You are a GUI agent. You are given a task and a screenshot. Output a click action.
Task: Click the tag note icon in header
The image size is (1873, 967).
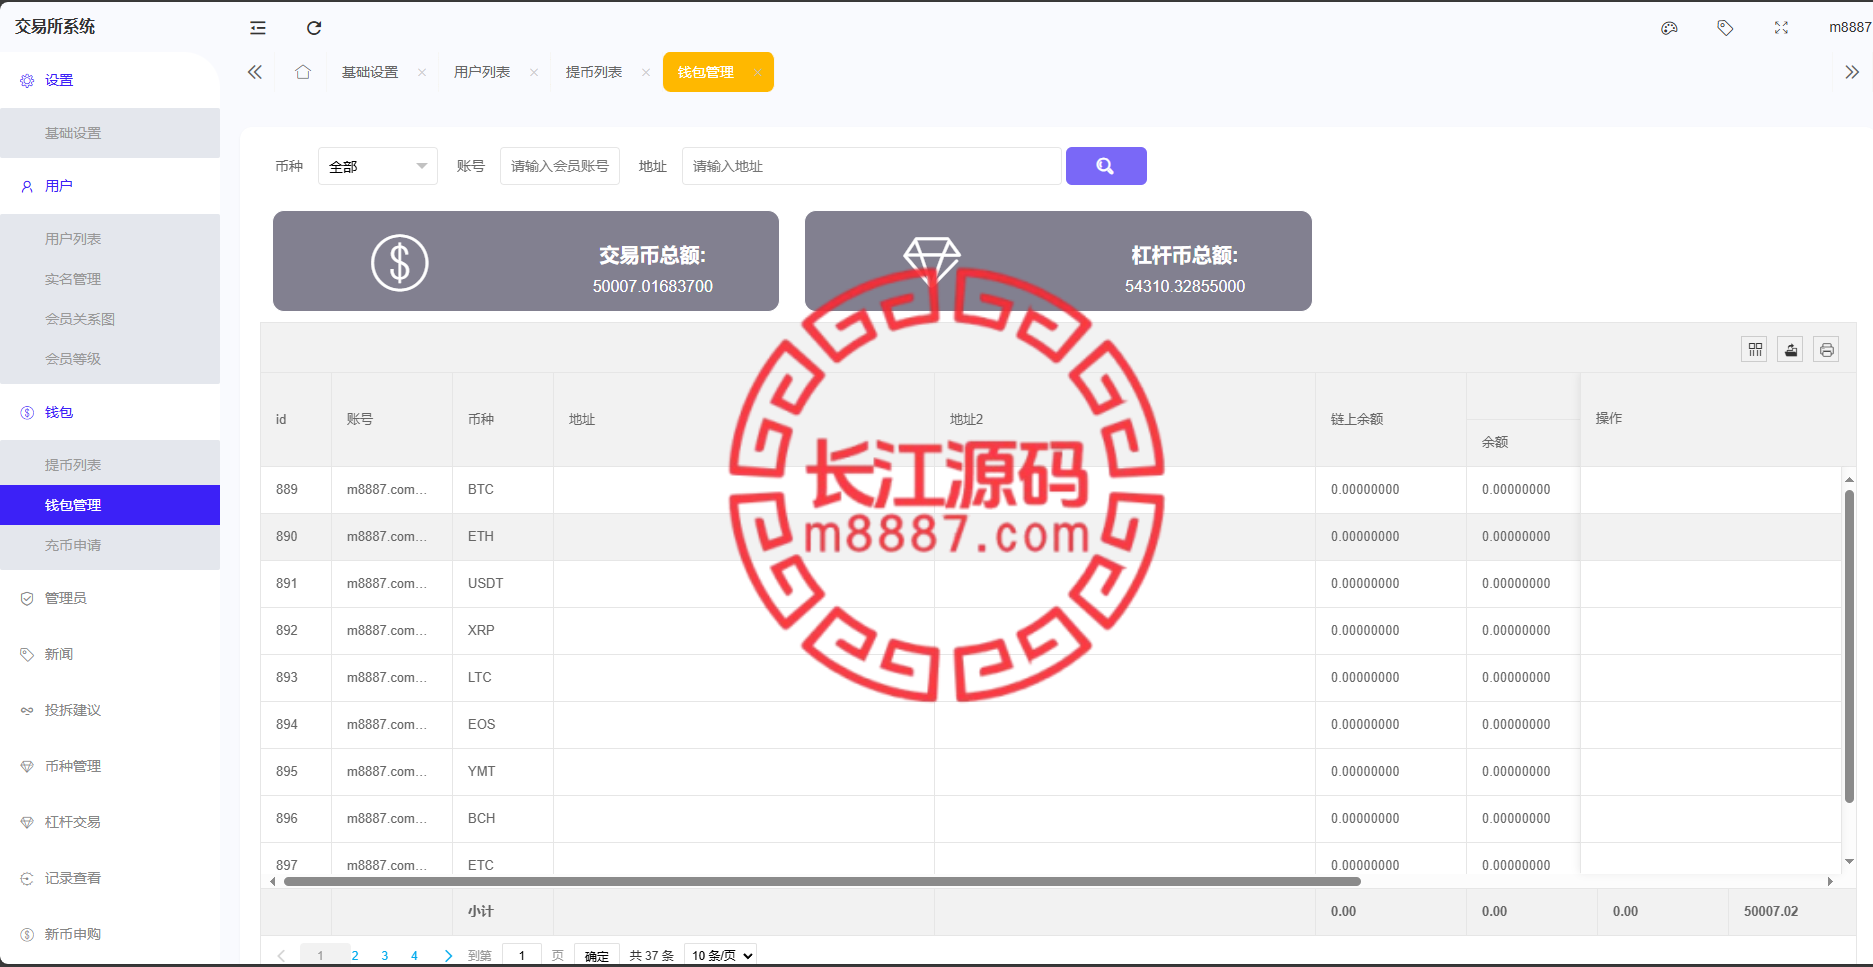1725,28
